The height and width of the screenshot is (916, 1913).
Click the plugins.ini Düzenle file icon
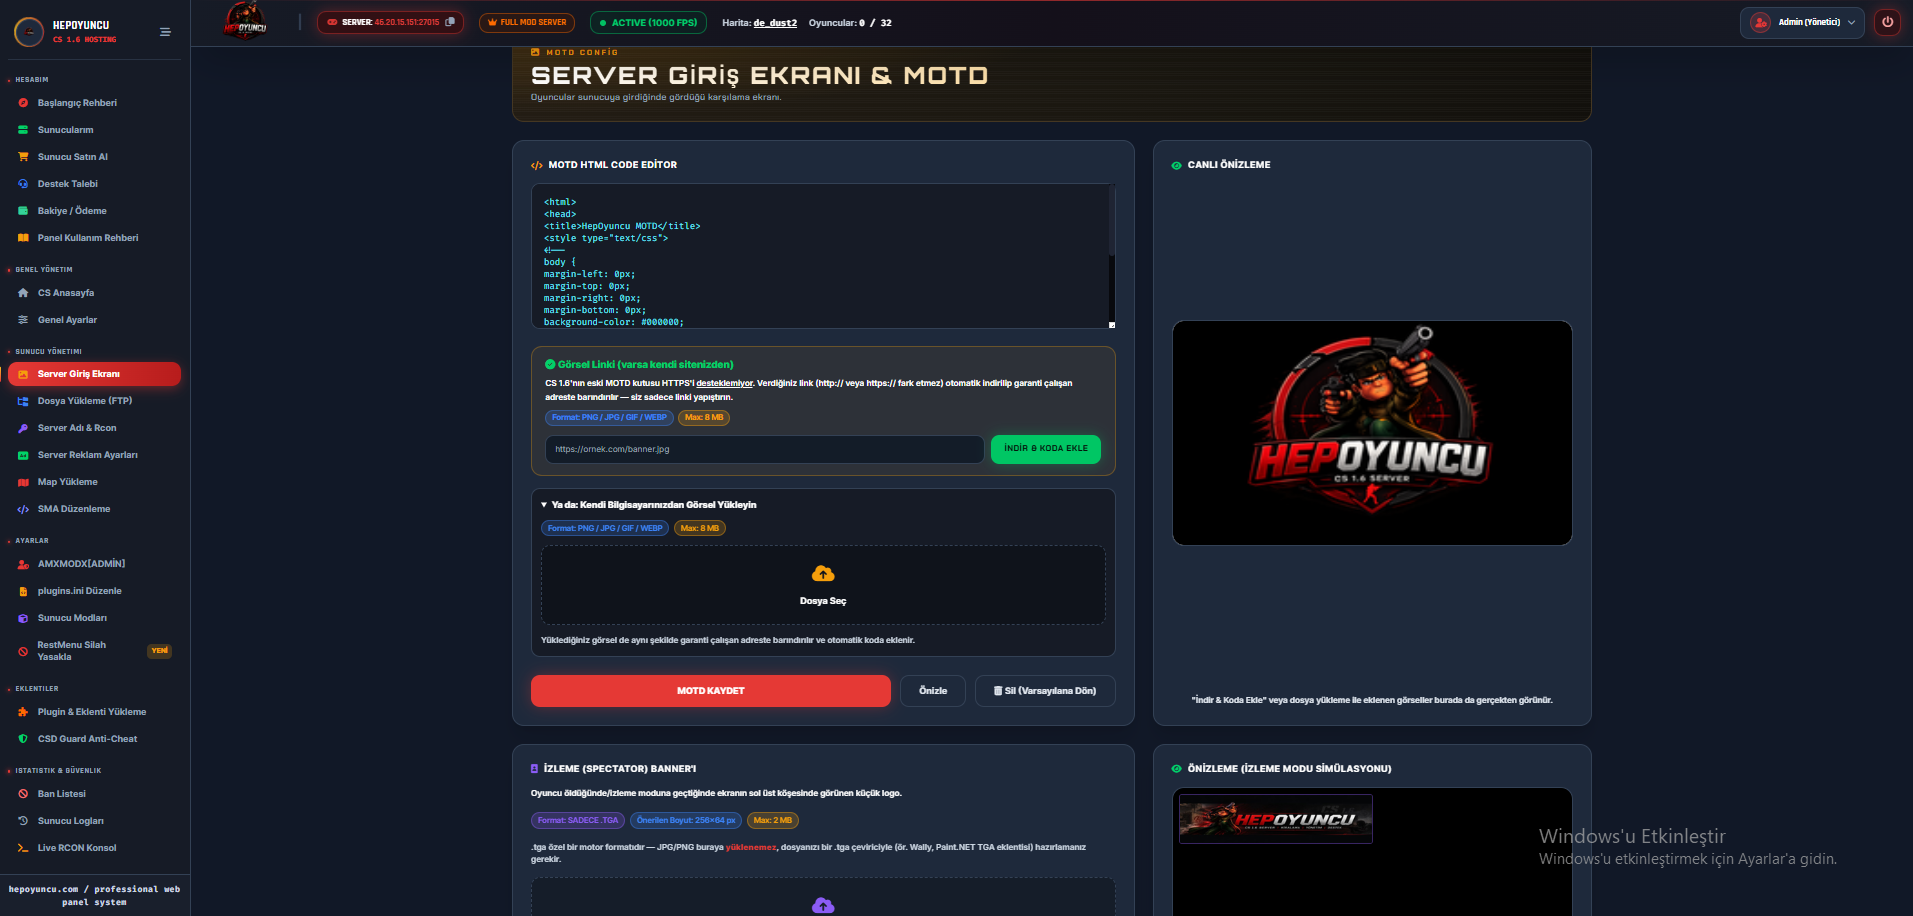pyautogui.click(x=23, y=591)
